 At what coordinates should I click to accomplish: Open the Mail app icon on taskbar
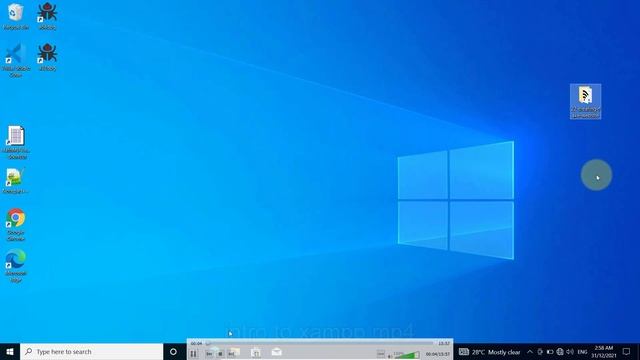coord(276,352)
